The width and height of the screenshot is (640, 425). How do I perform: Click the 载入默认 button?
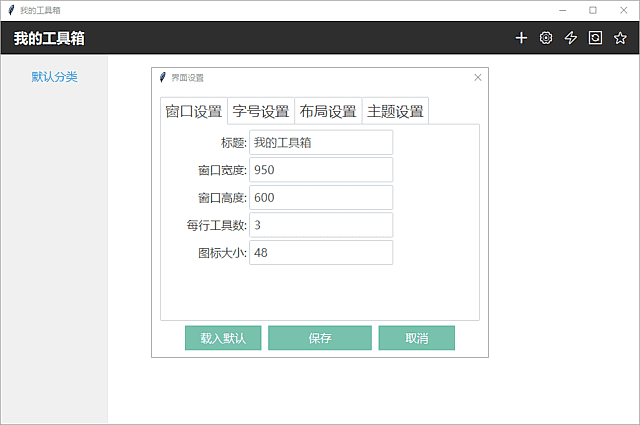223,338
